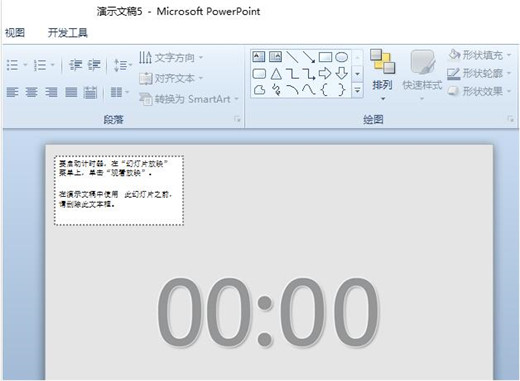
Task: Select the oval shape
Action: pyautogui.click(x=341, y=57)
